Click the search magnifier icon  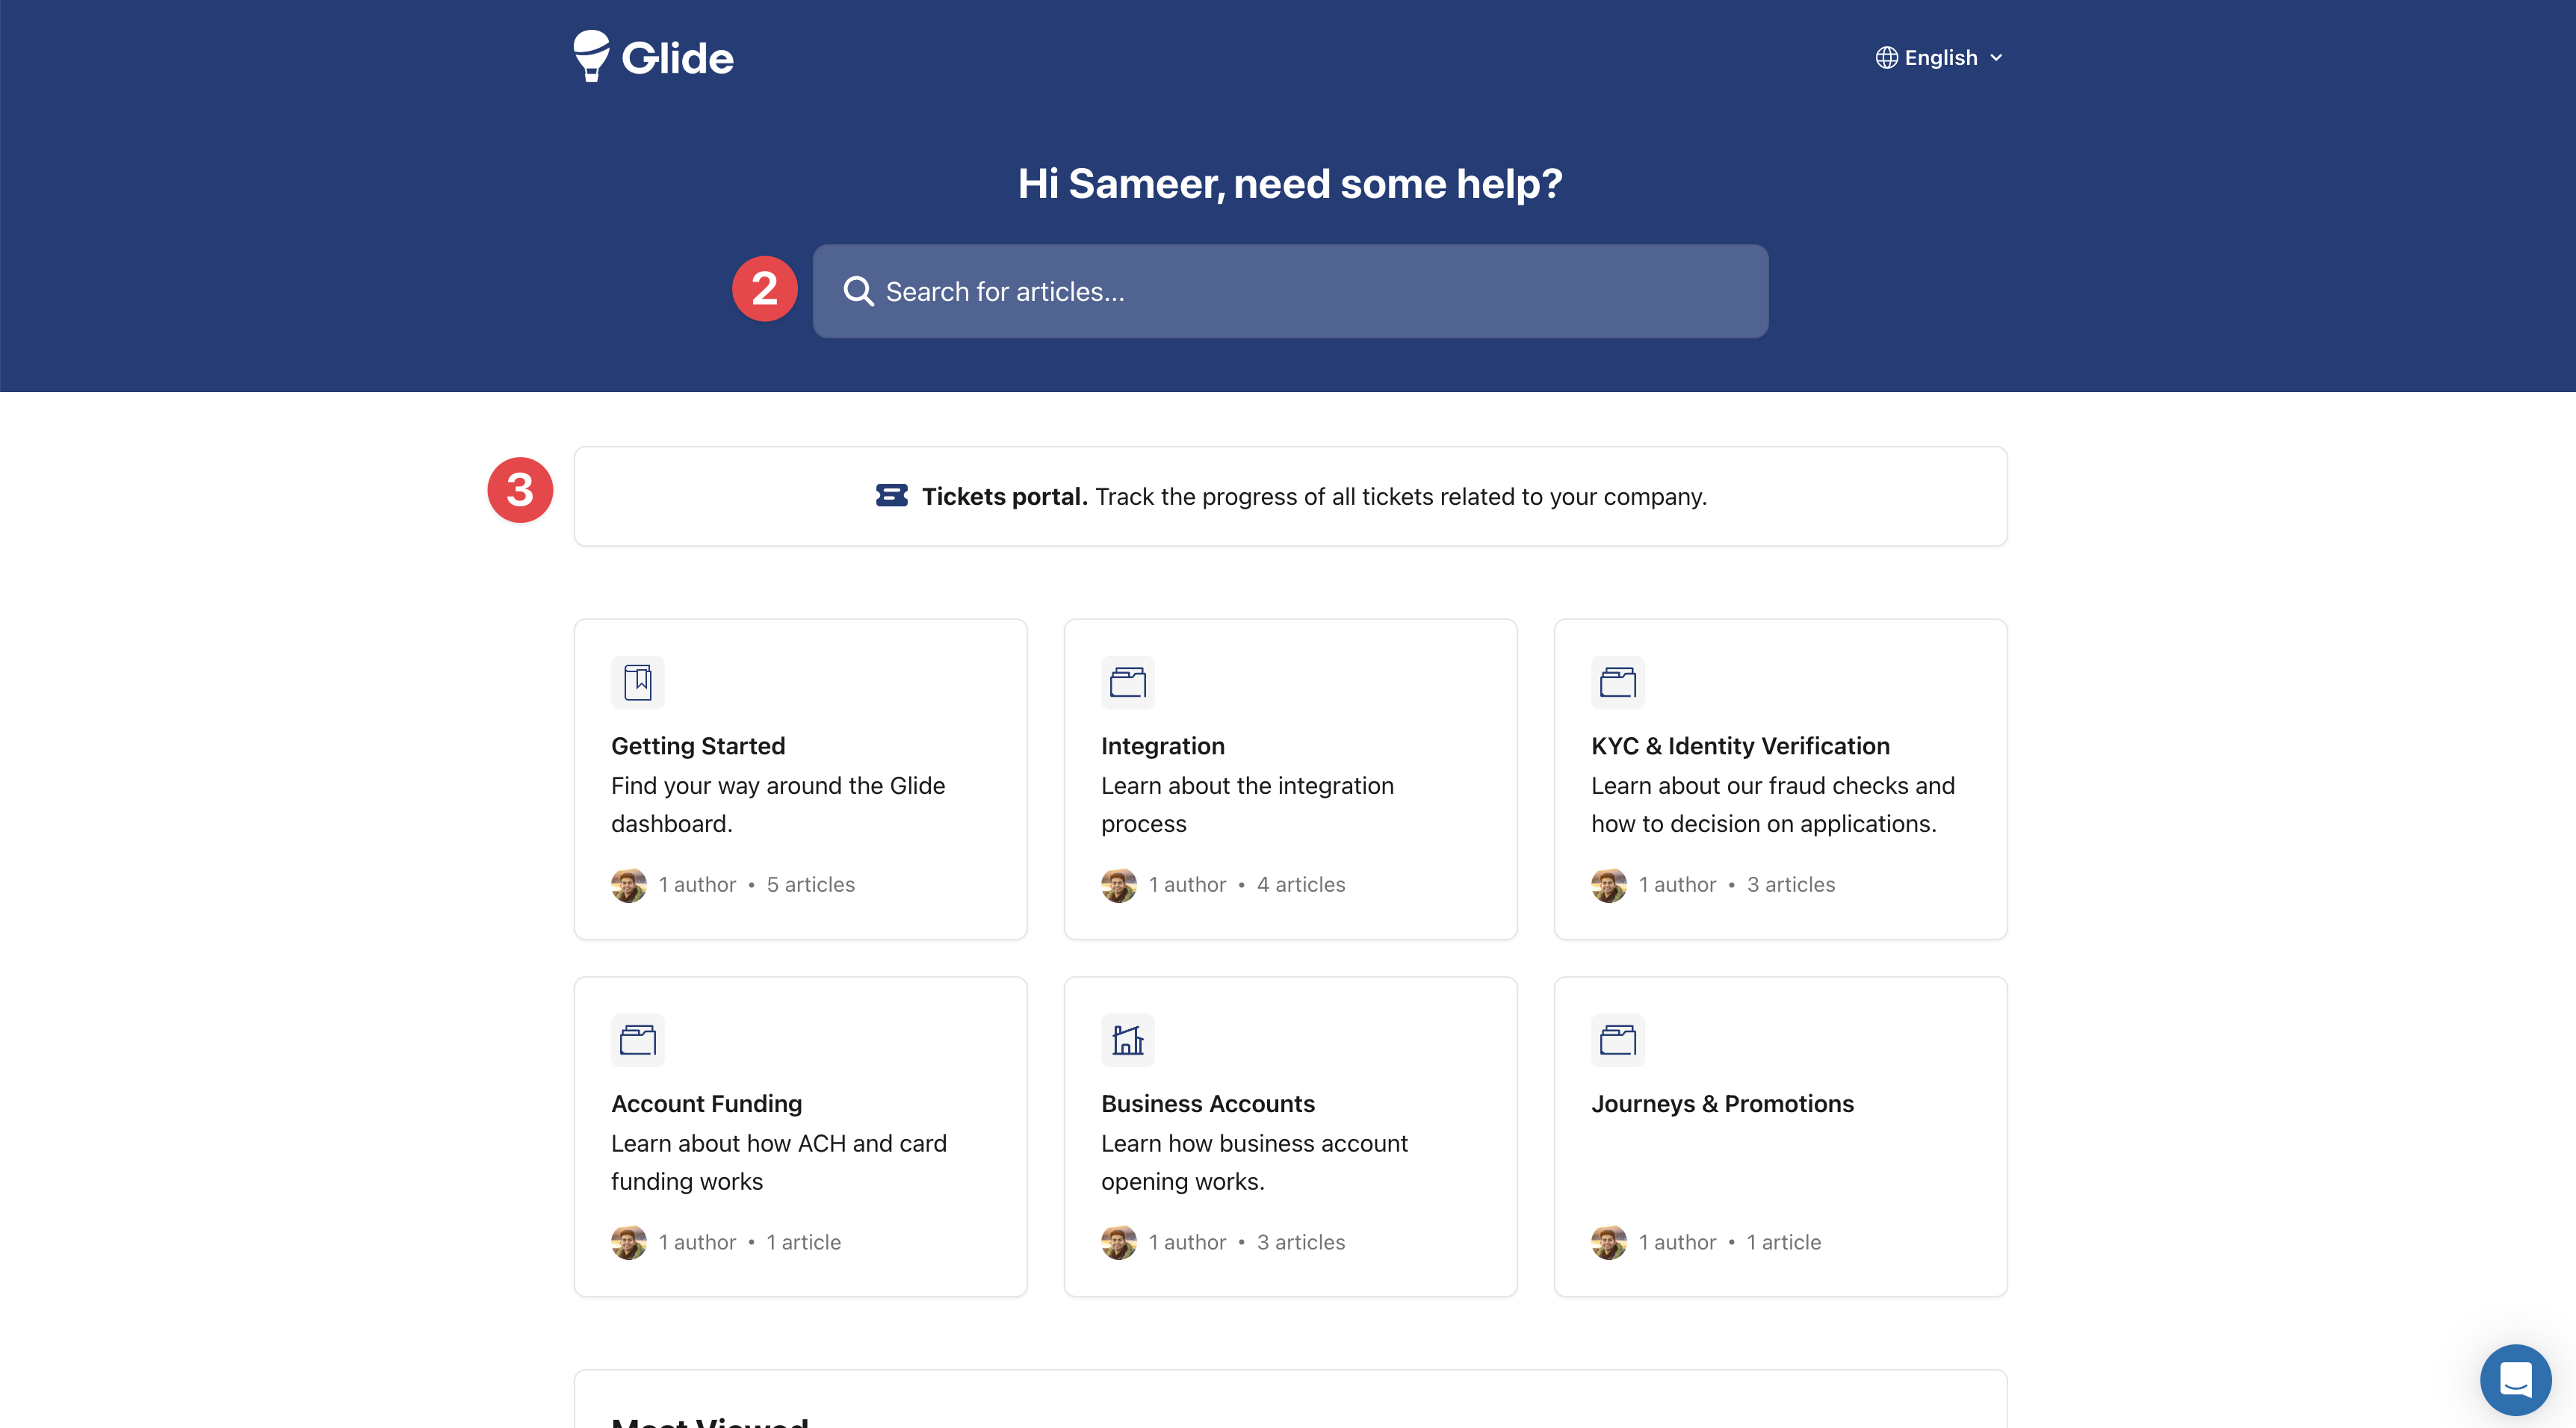tap(858, 291)
